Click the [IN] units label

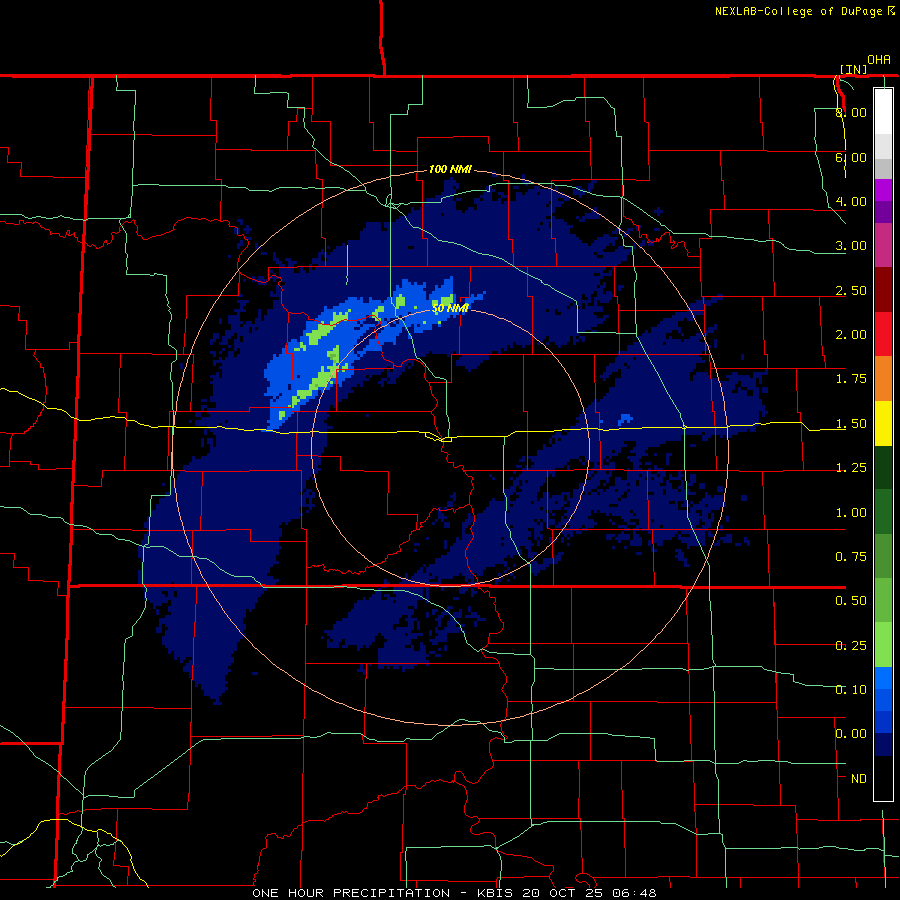(854, 69)
